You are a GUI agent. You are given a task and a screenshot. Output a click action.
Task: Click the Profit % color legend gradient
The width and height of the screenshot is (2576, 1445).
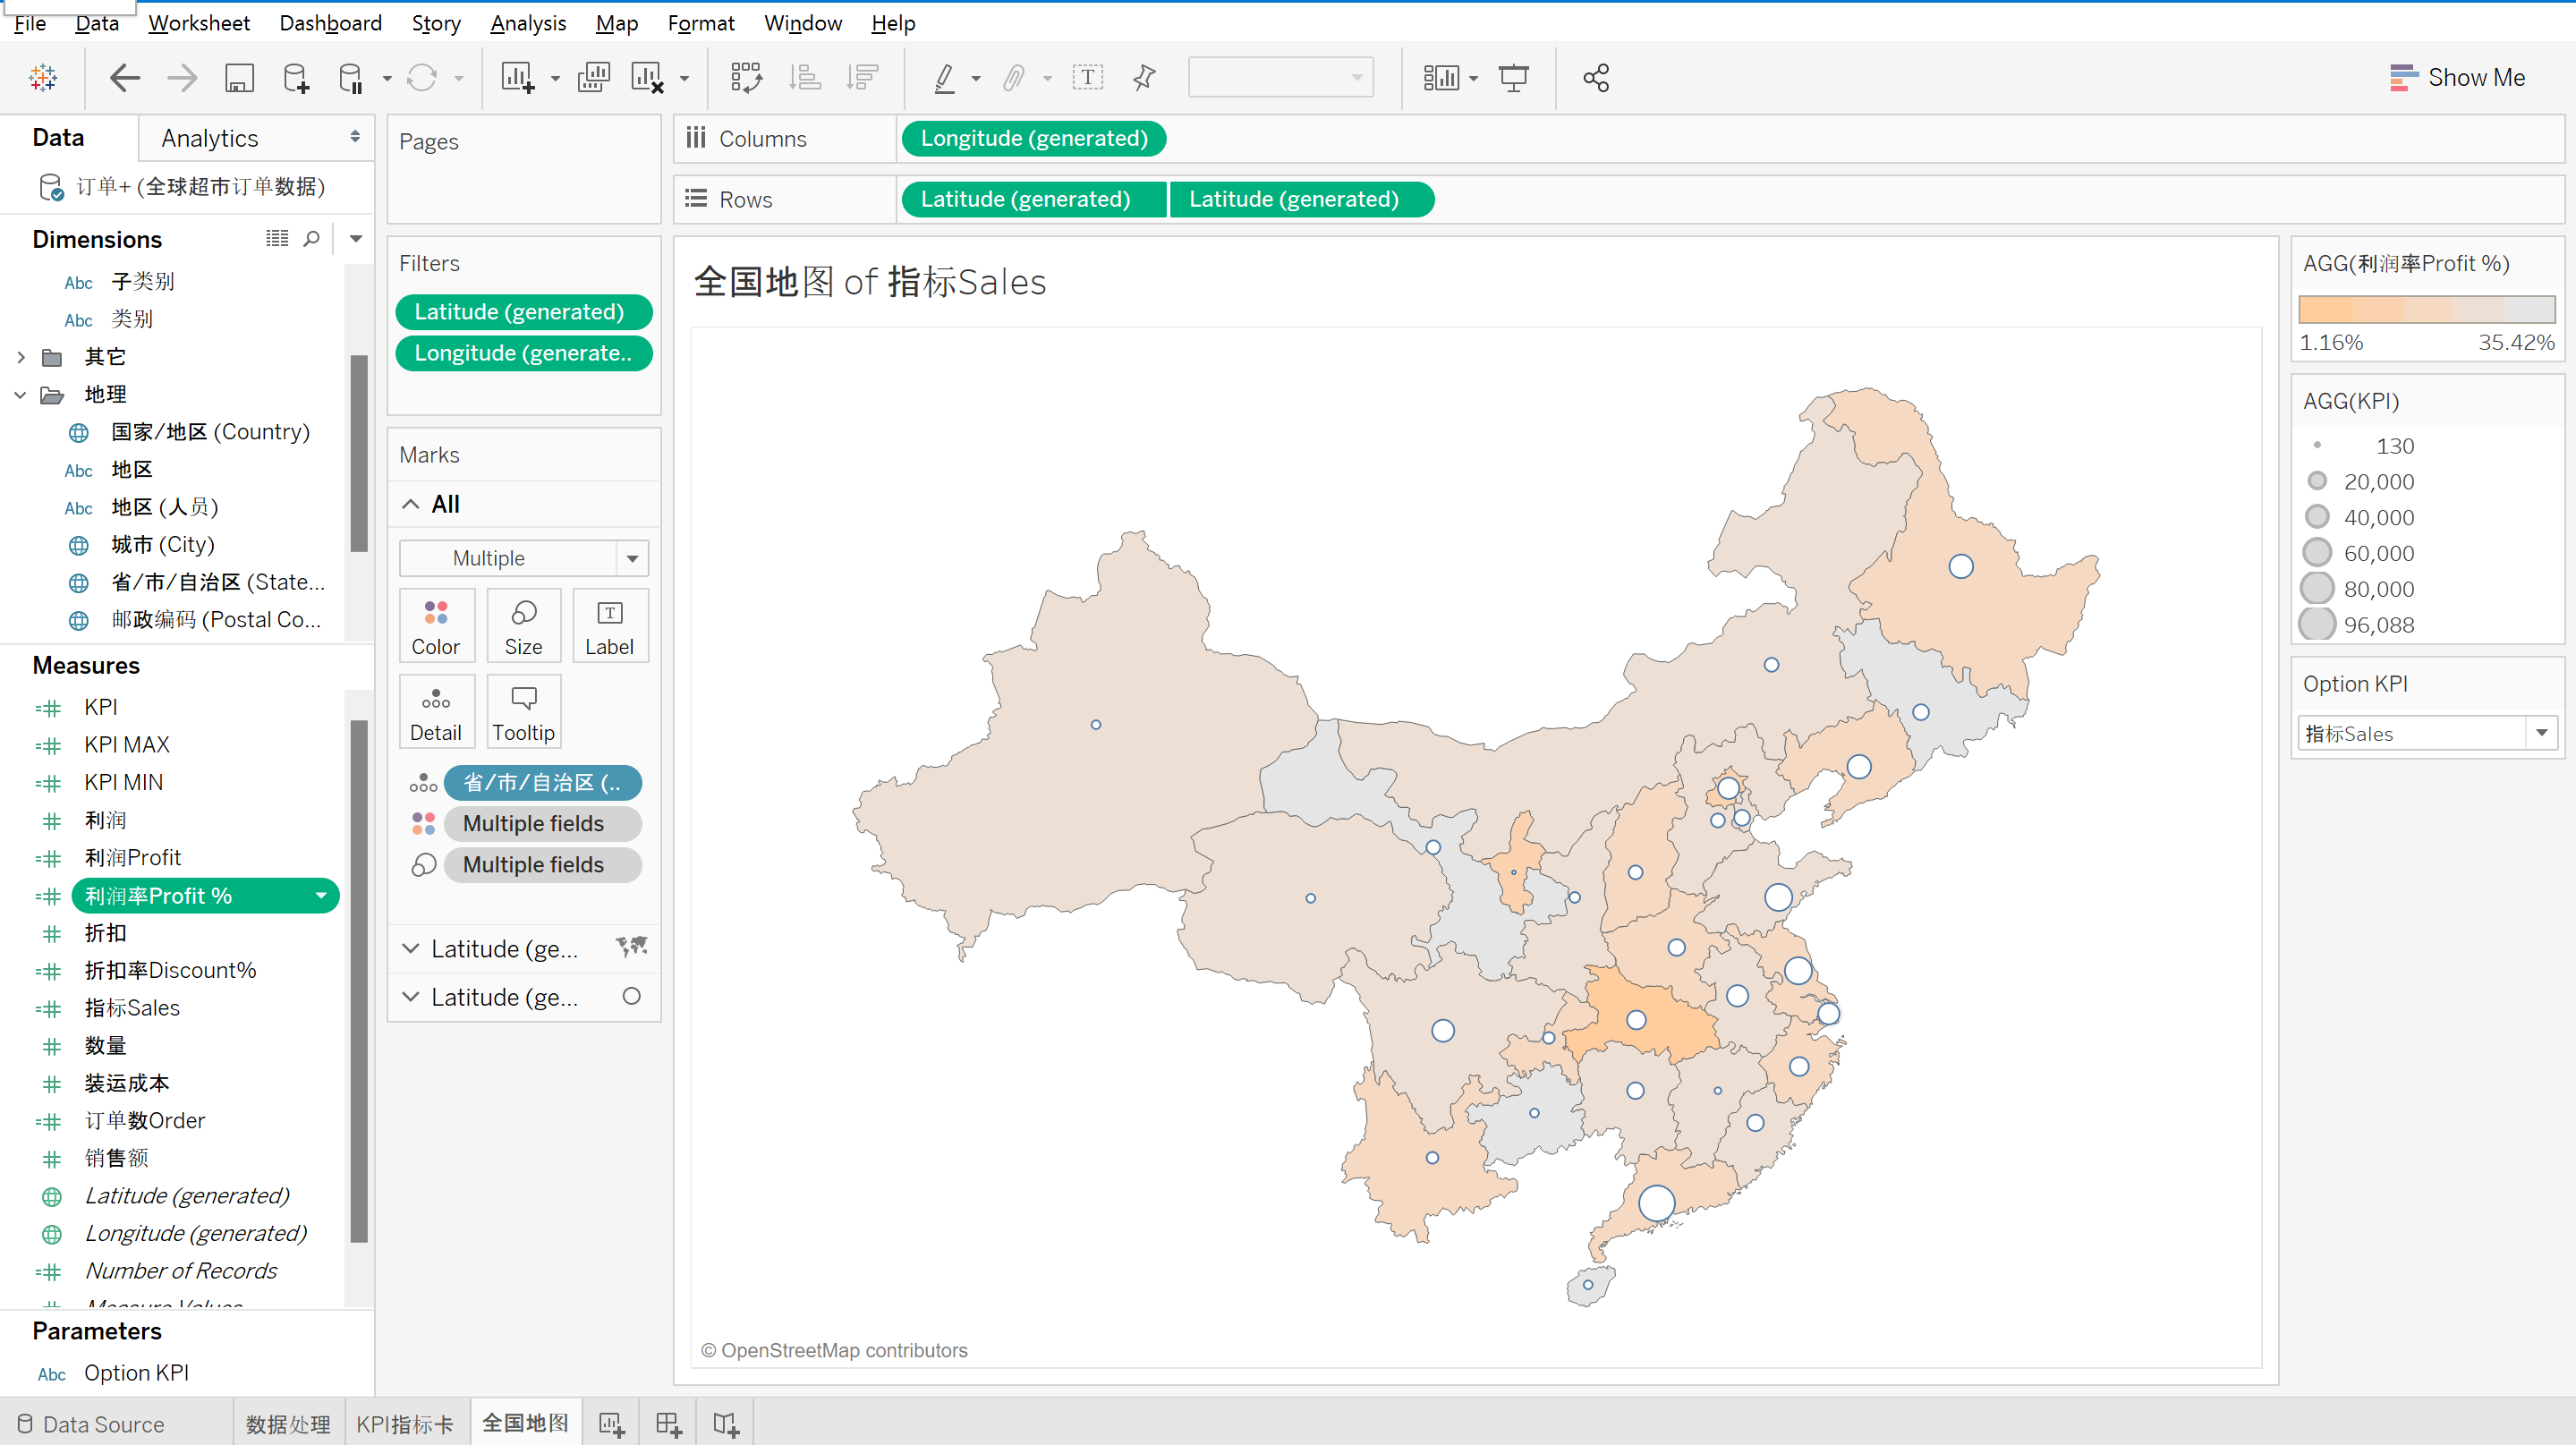[2427, 309]
